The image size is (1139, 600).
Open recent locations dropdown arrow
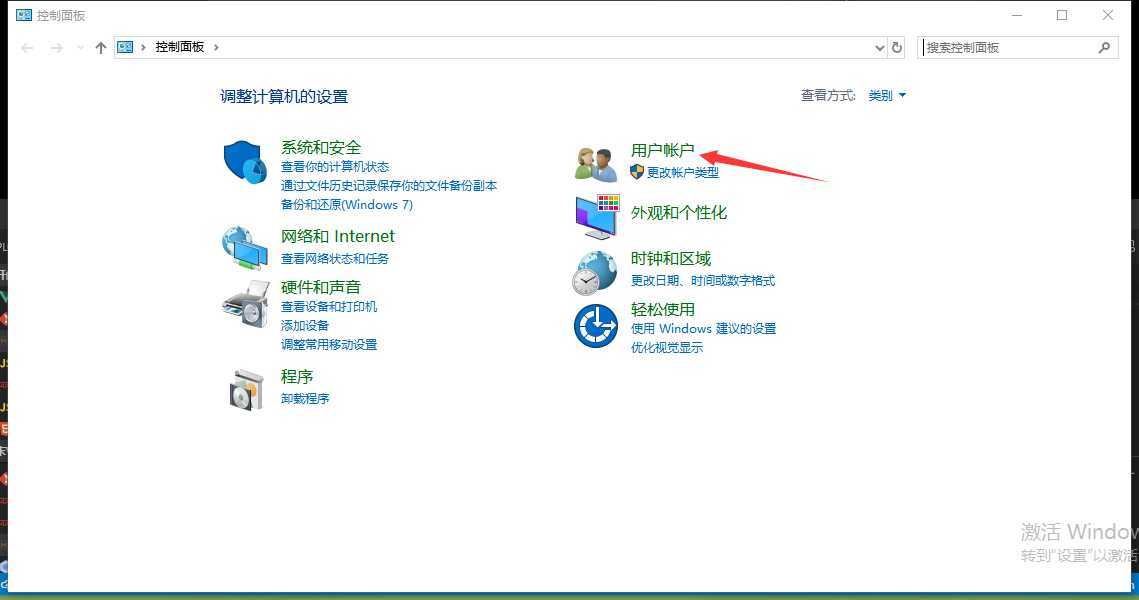tap(80, 48)
